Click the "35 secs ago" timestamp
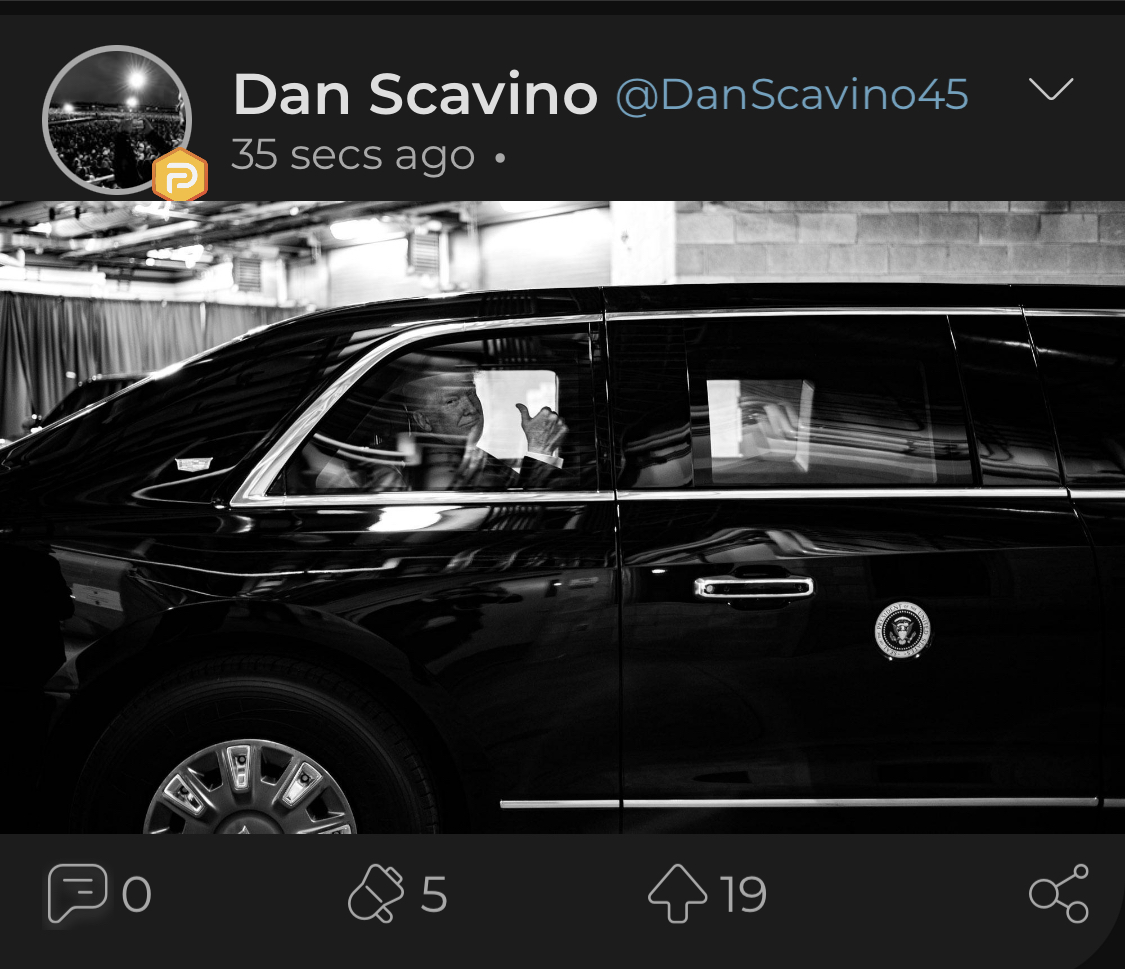The height and width of the screenshot is (969, 1125). (x=353, y=156)
